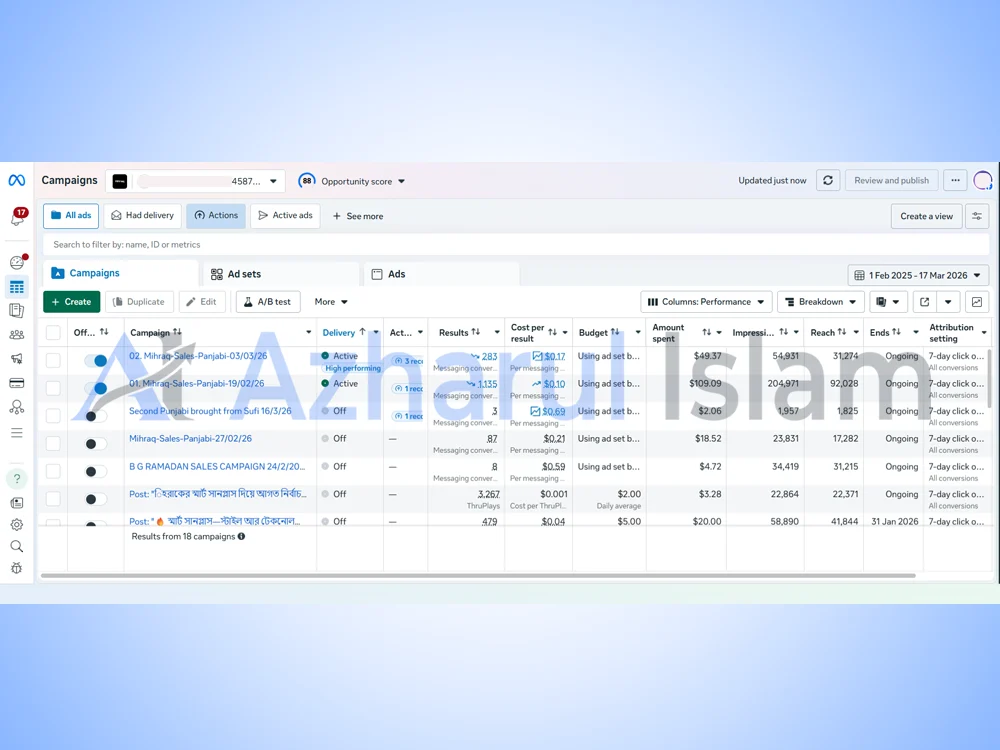Open the notifications bell with 17 badge
This screenshot has width=1000, height=750.
(18, 217)
